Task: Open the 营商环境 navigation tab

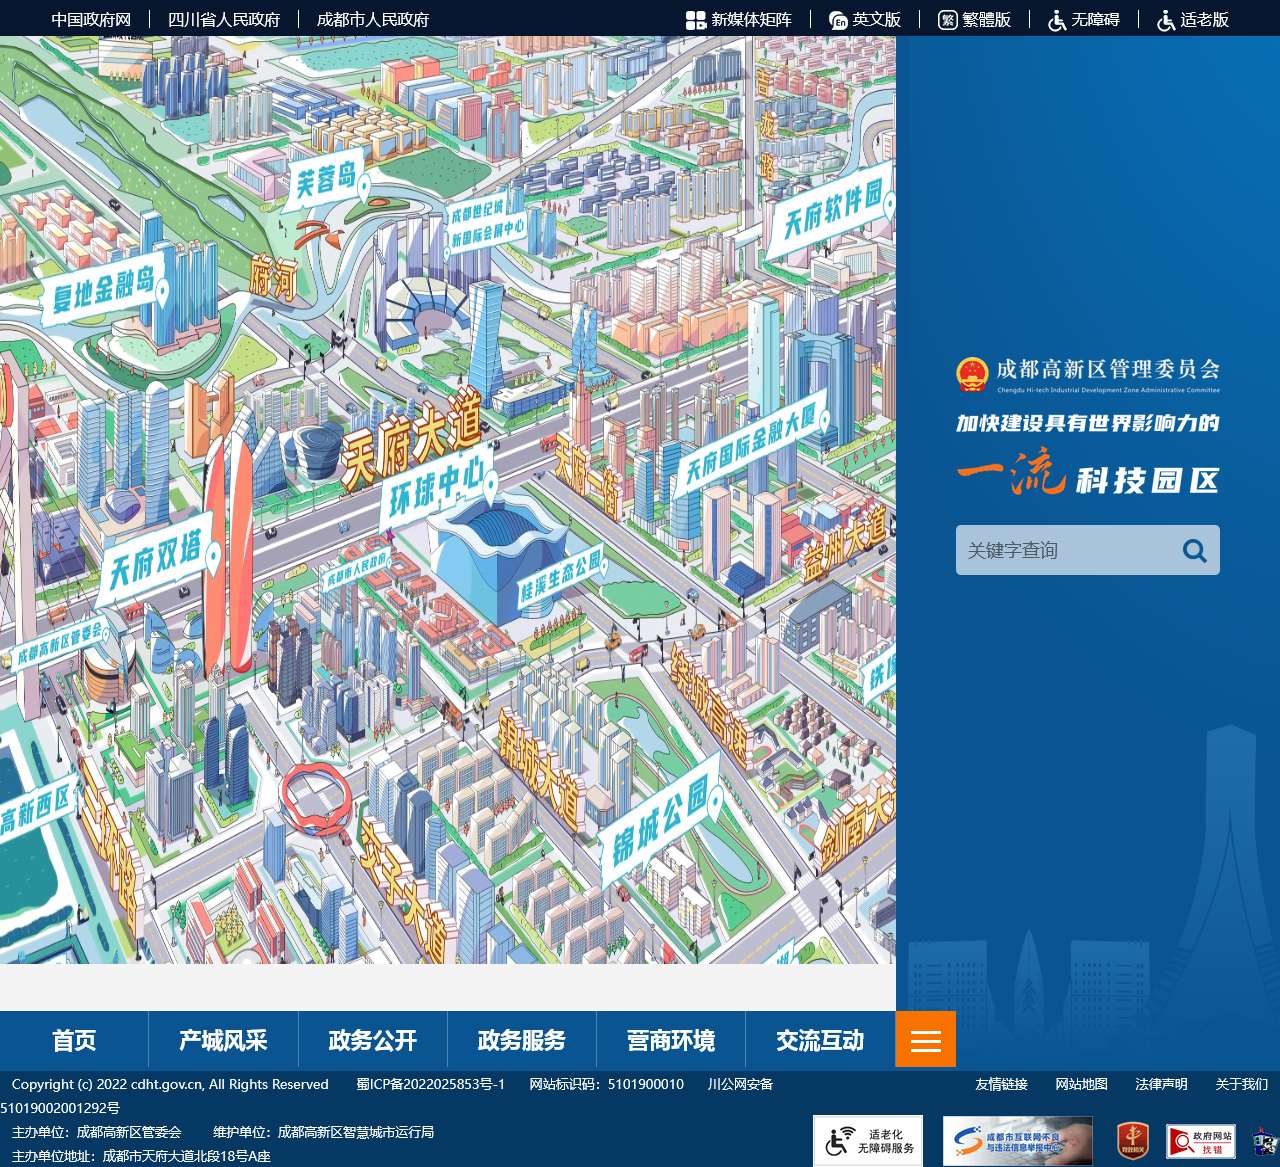Action: coord(671,1040)
